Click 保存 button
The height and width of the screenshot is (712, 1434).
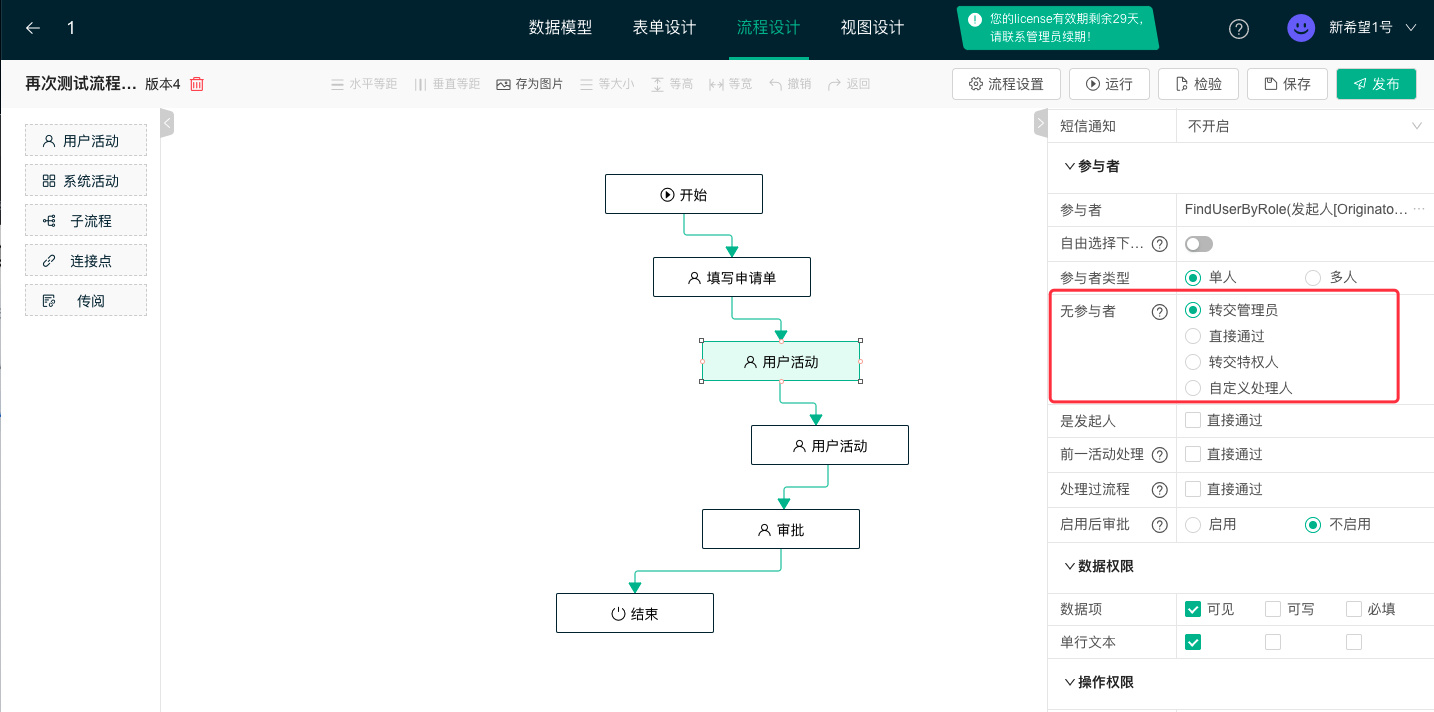(1287, 84)
